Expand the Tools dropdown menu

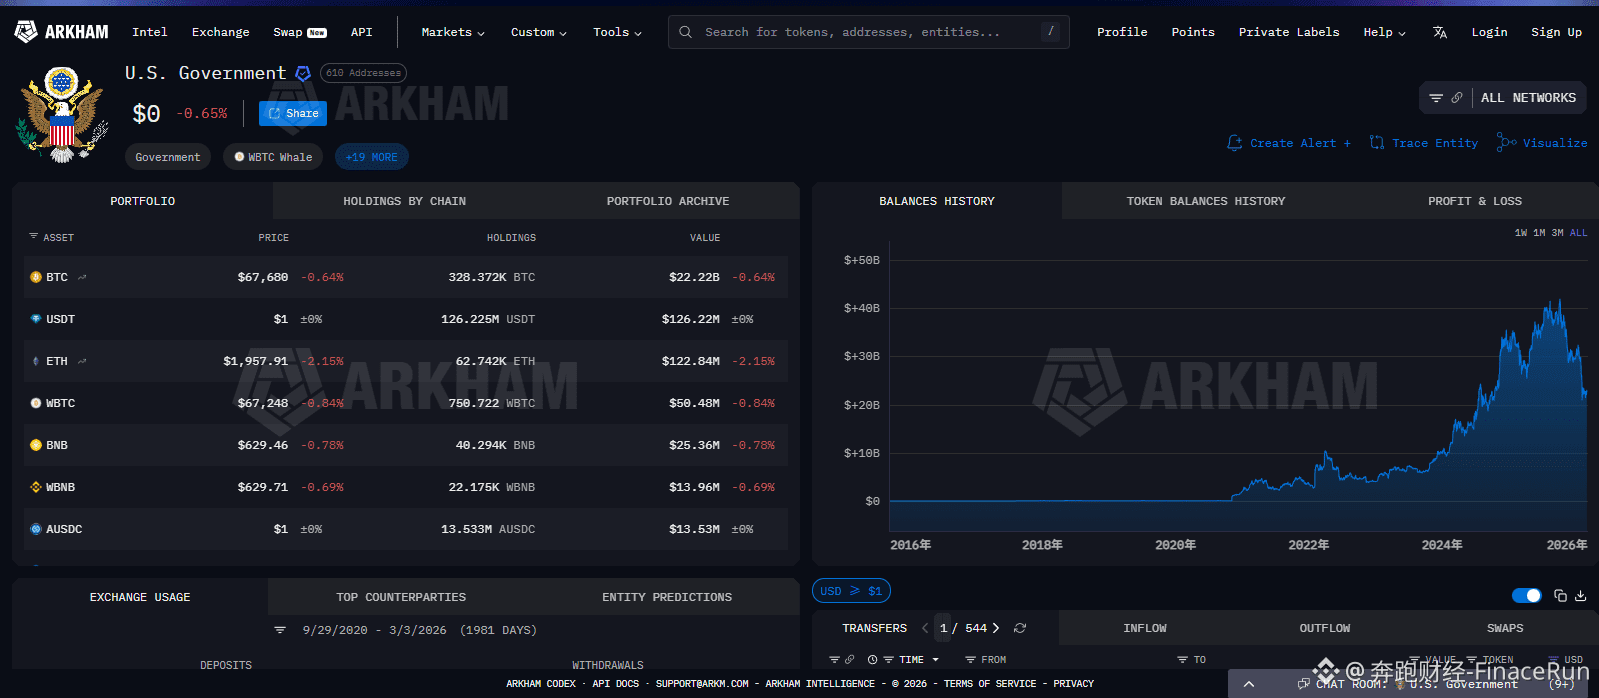tap(617, 32)
